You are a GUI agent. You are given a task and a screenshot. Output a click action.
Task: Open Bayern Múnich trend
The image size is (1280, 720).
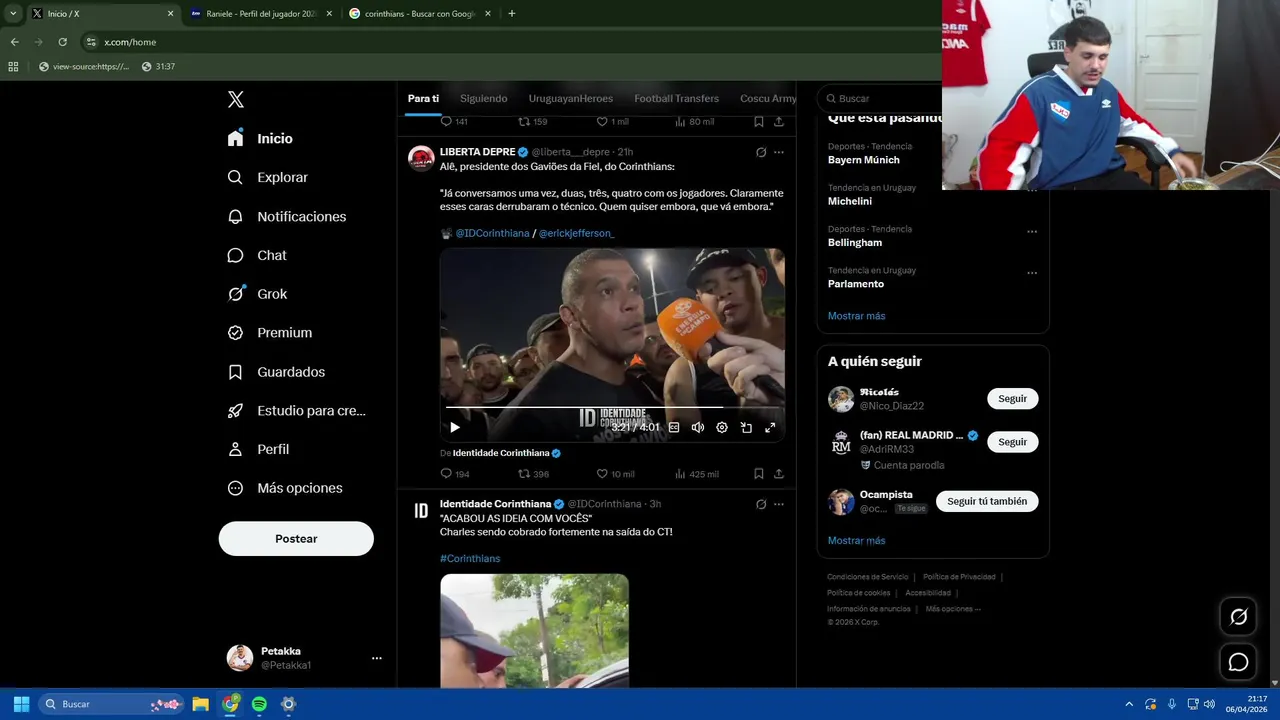click(x=864, y=160)
